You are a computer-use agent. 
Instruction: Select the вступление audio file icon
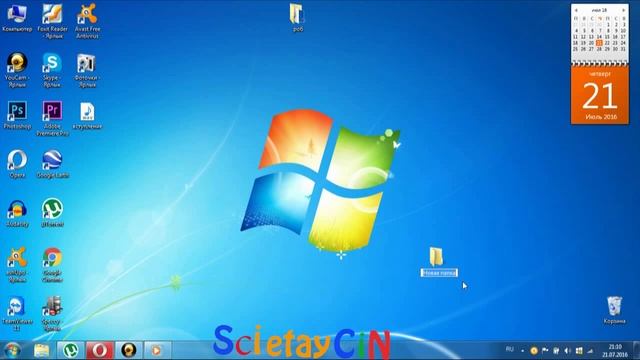87,116
